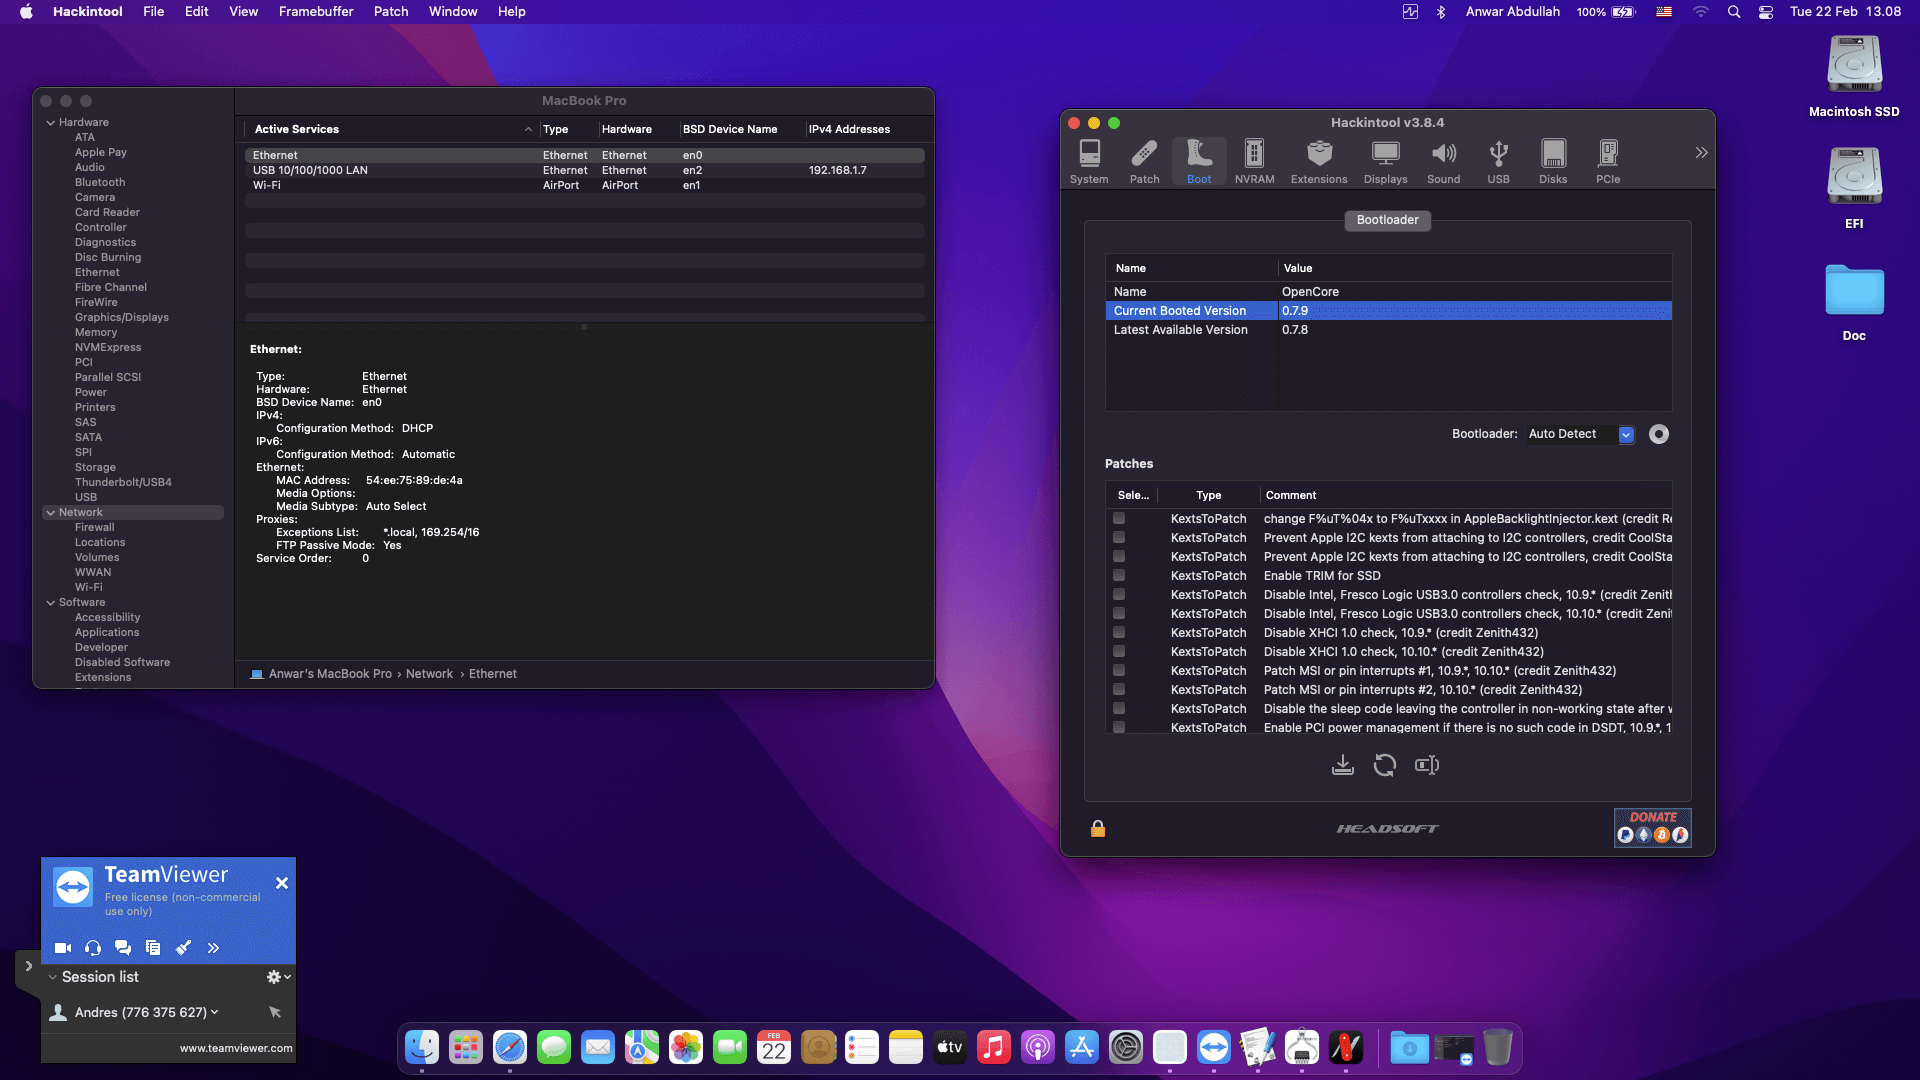
Task: Select Bluetooth in the Hardware sidebar
Action: (100, 183)
